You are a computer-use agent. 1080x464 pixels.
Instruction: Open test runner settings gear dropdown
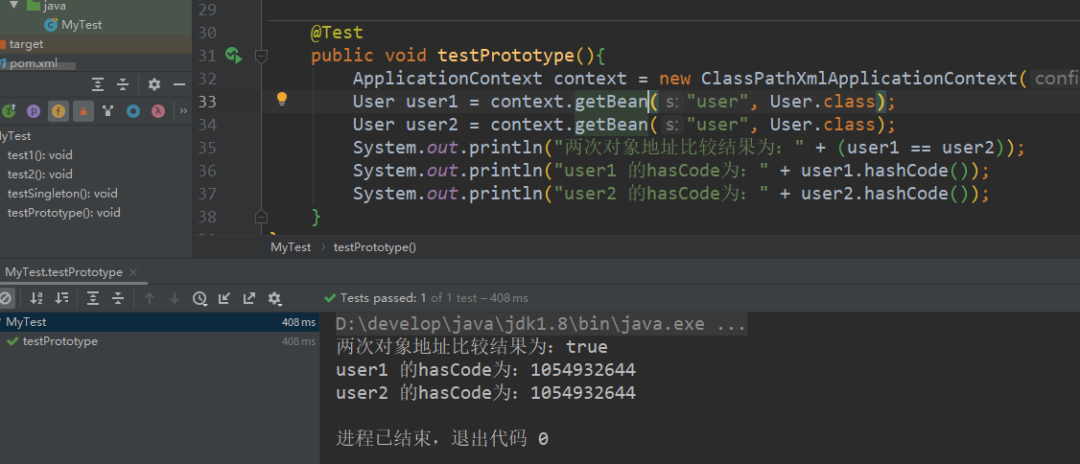coord(274,298)
